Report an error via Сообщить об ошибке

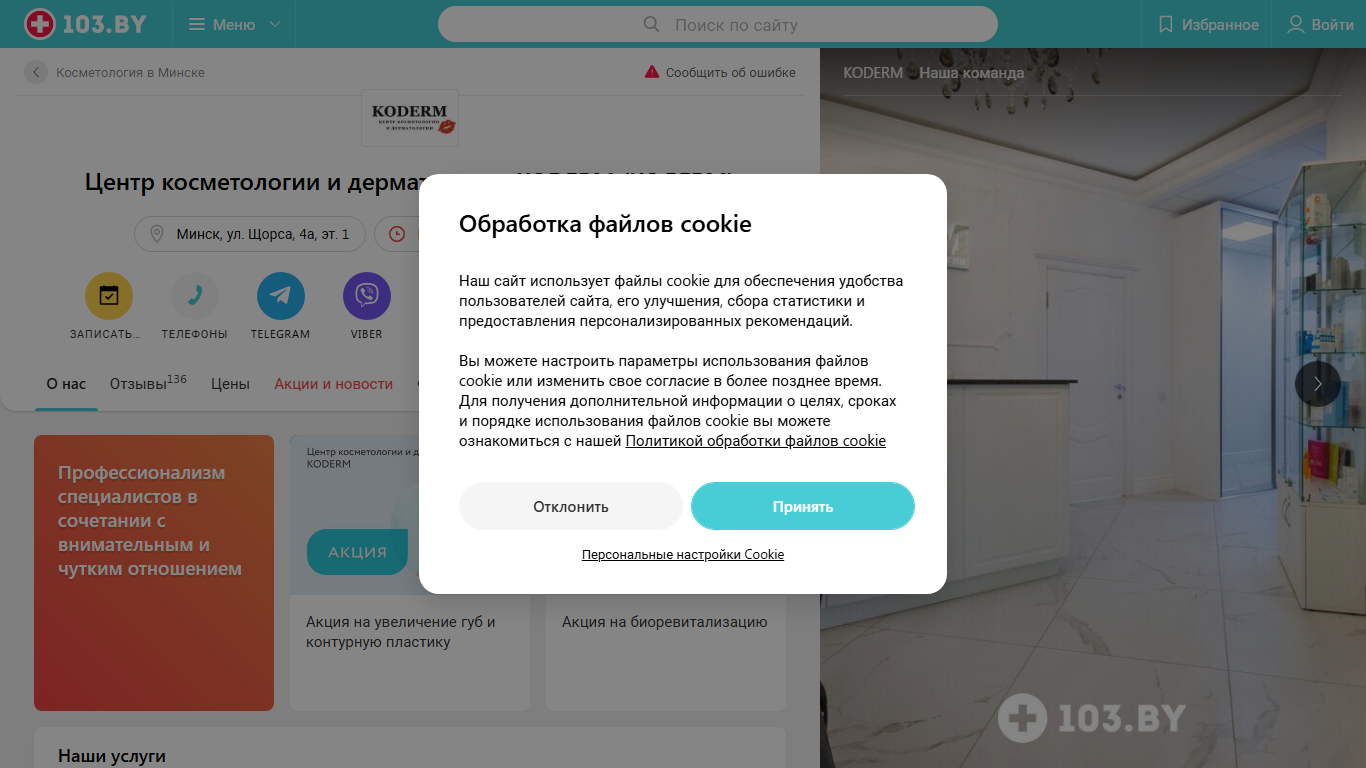click(720, 72)
